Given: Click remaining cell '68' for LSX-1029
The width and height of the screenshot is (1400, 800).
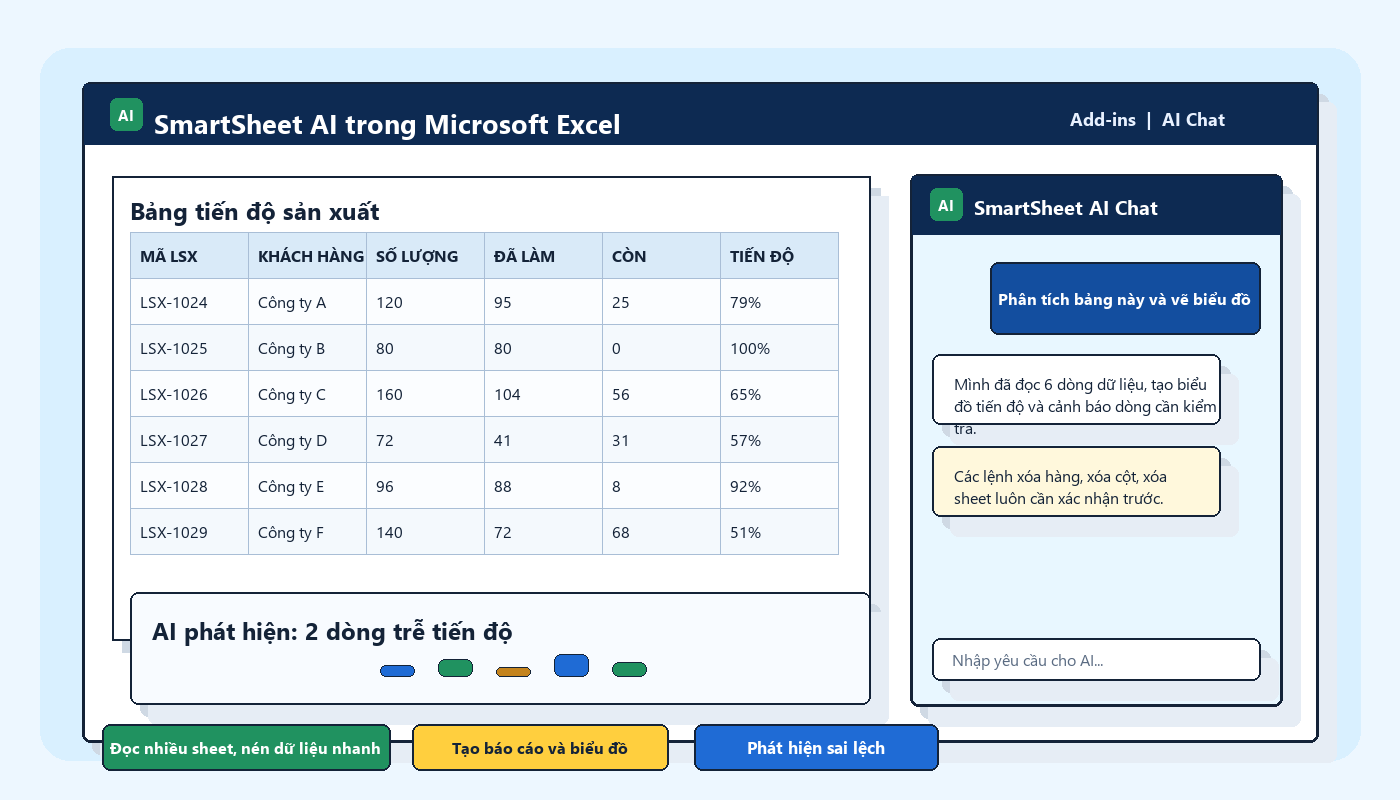Looking at the screenshot, I should (662, 532).
